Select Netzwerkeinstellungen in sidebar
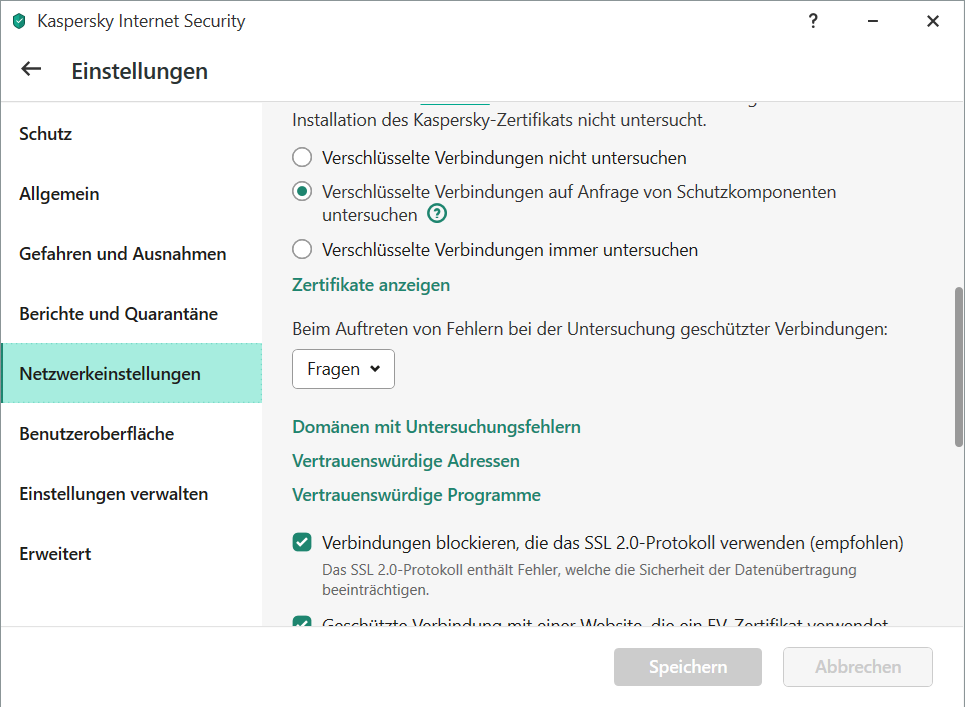 point(132,373)
